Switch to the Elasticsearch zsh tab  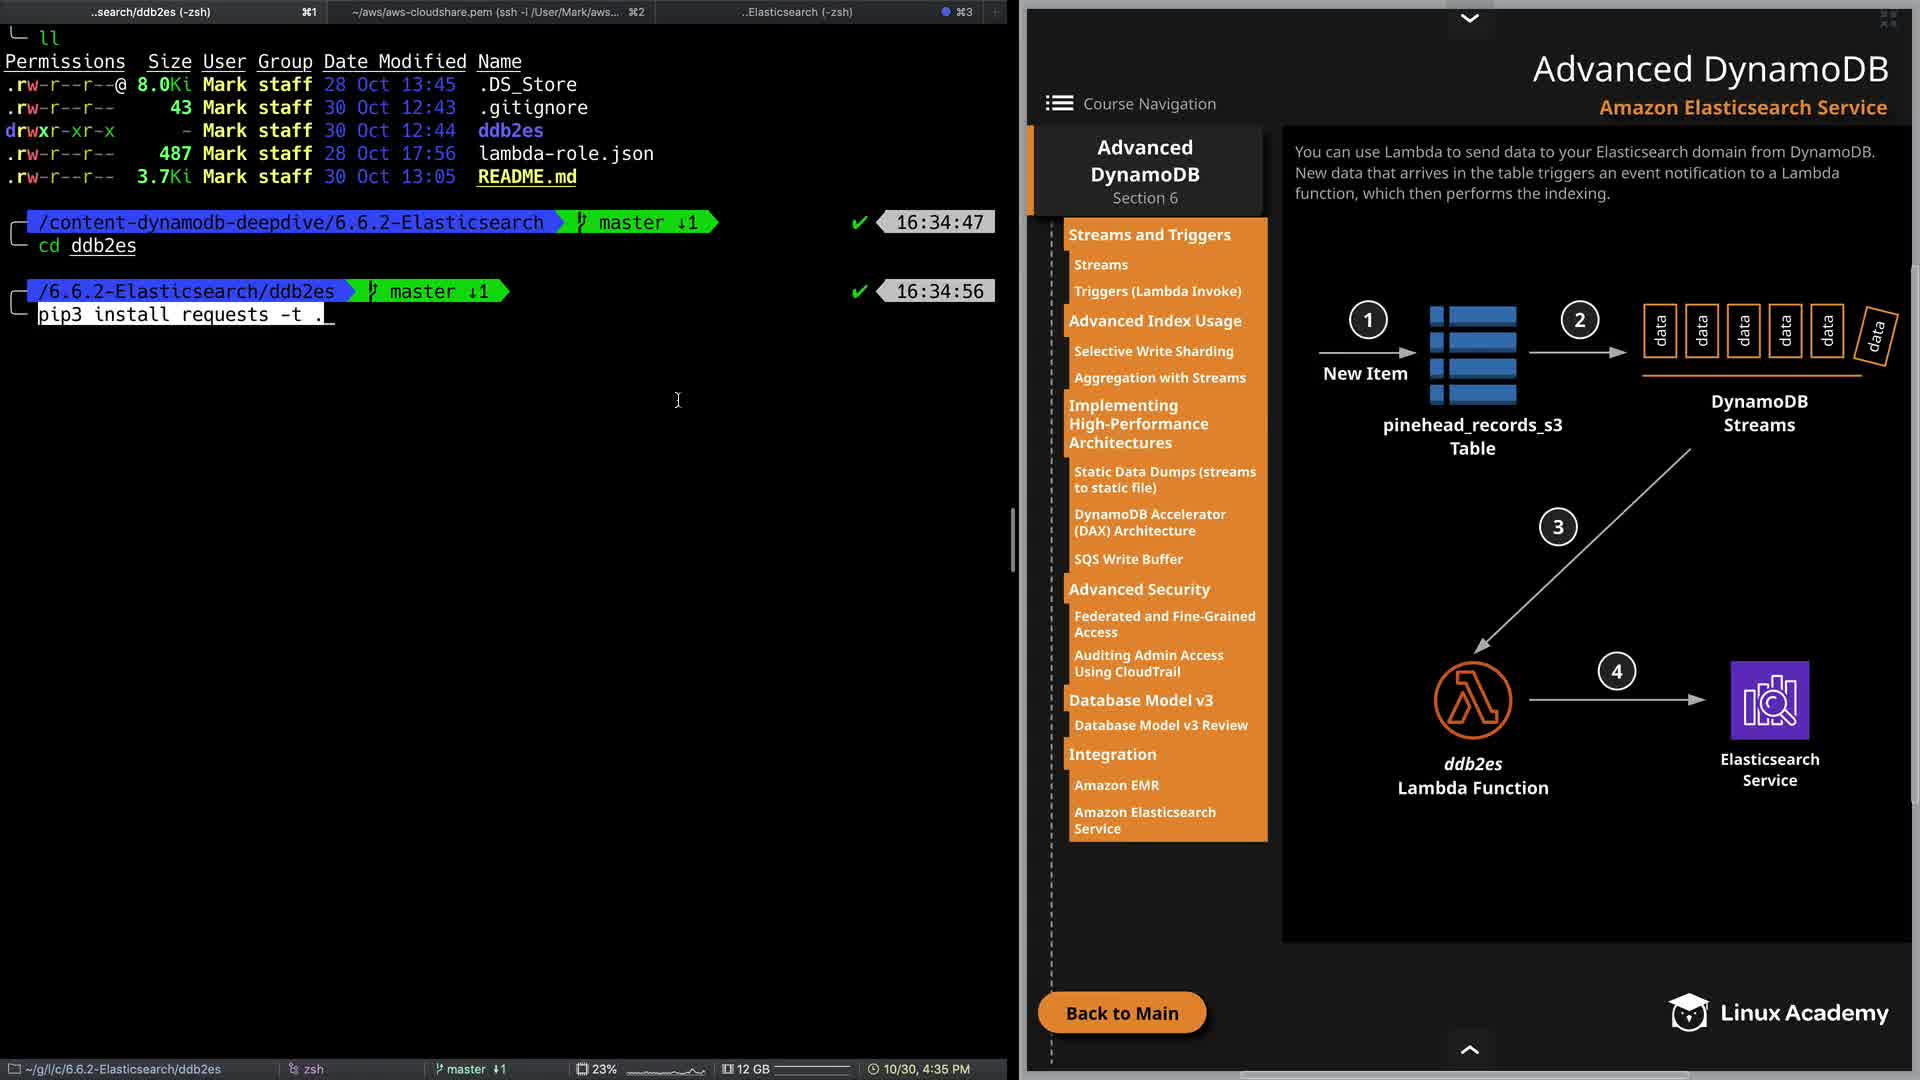(x=797, y=12)
